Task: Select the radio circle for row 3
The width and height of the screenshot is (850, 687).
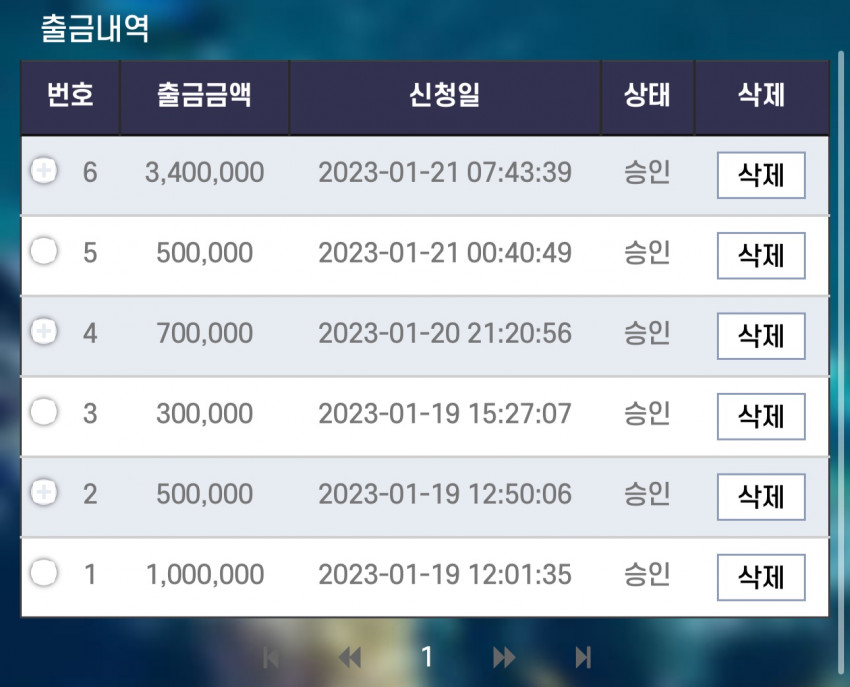Action: point(44,412)
